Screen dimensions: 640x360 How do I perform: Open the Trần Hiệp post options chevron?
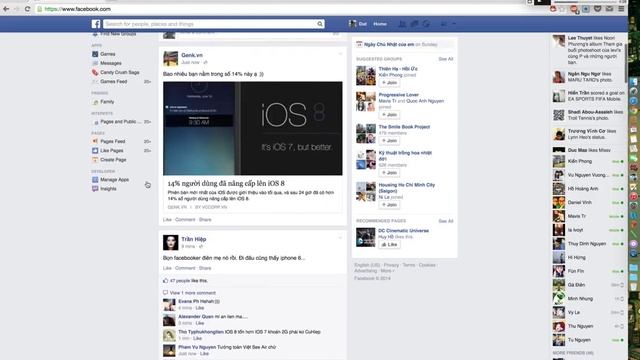pyautogui.click(x=340, y=238)
